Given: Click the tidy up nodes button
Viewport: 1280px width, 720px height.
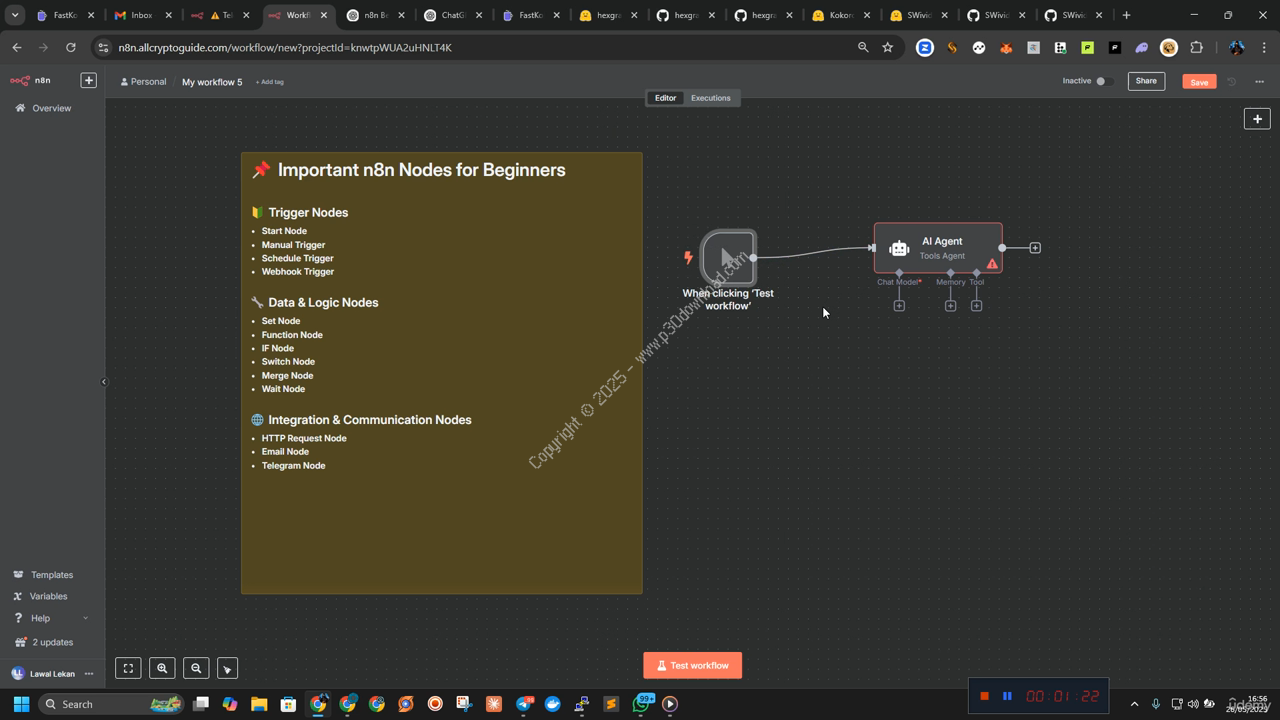Looking at the screenshot, I should [x=227, y=668].
